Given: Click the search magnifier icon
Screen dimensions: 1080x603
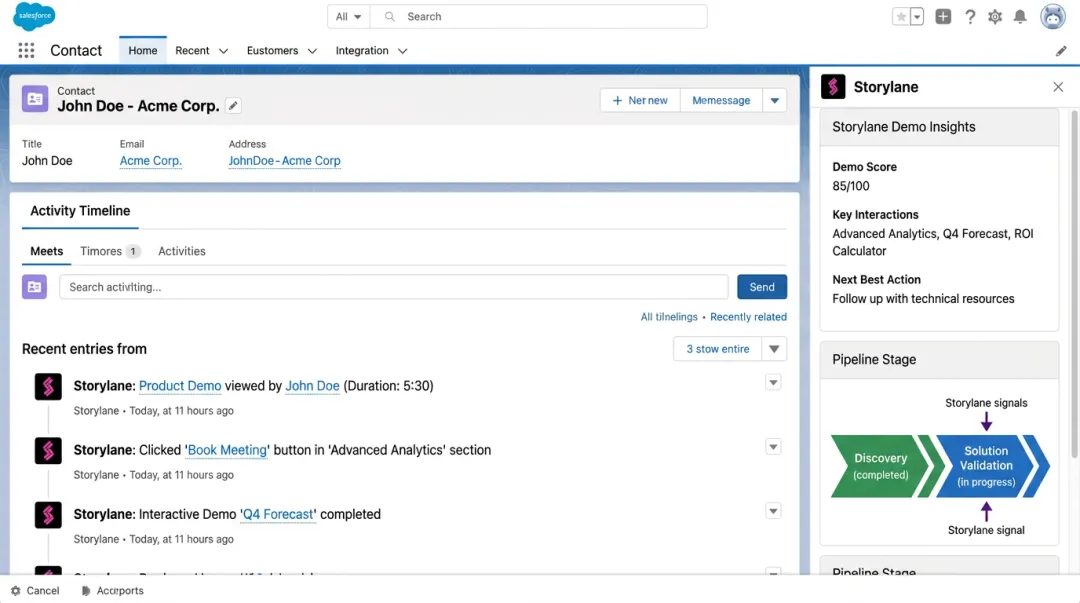Looking at the screenshot, I should click(390, 17).
